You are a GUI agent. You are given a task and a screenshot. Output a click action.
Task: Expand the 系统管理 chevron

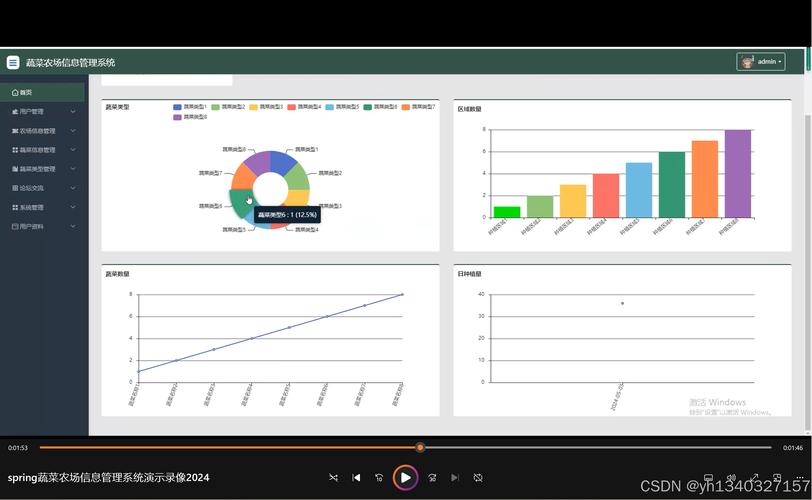(73, 208)
